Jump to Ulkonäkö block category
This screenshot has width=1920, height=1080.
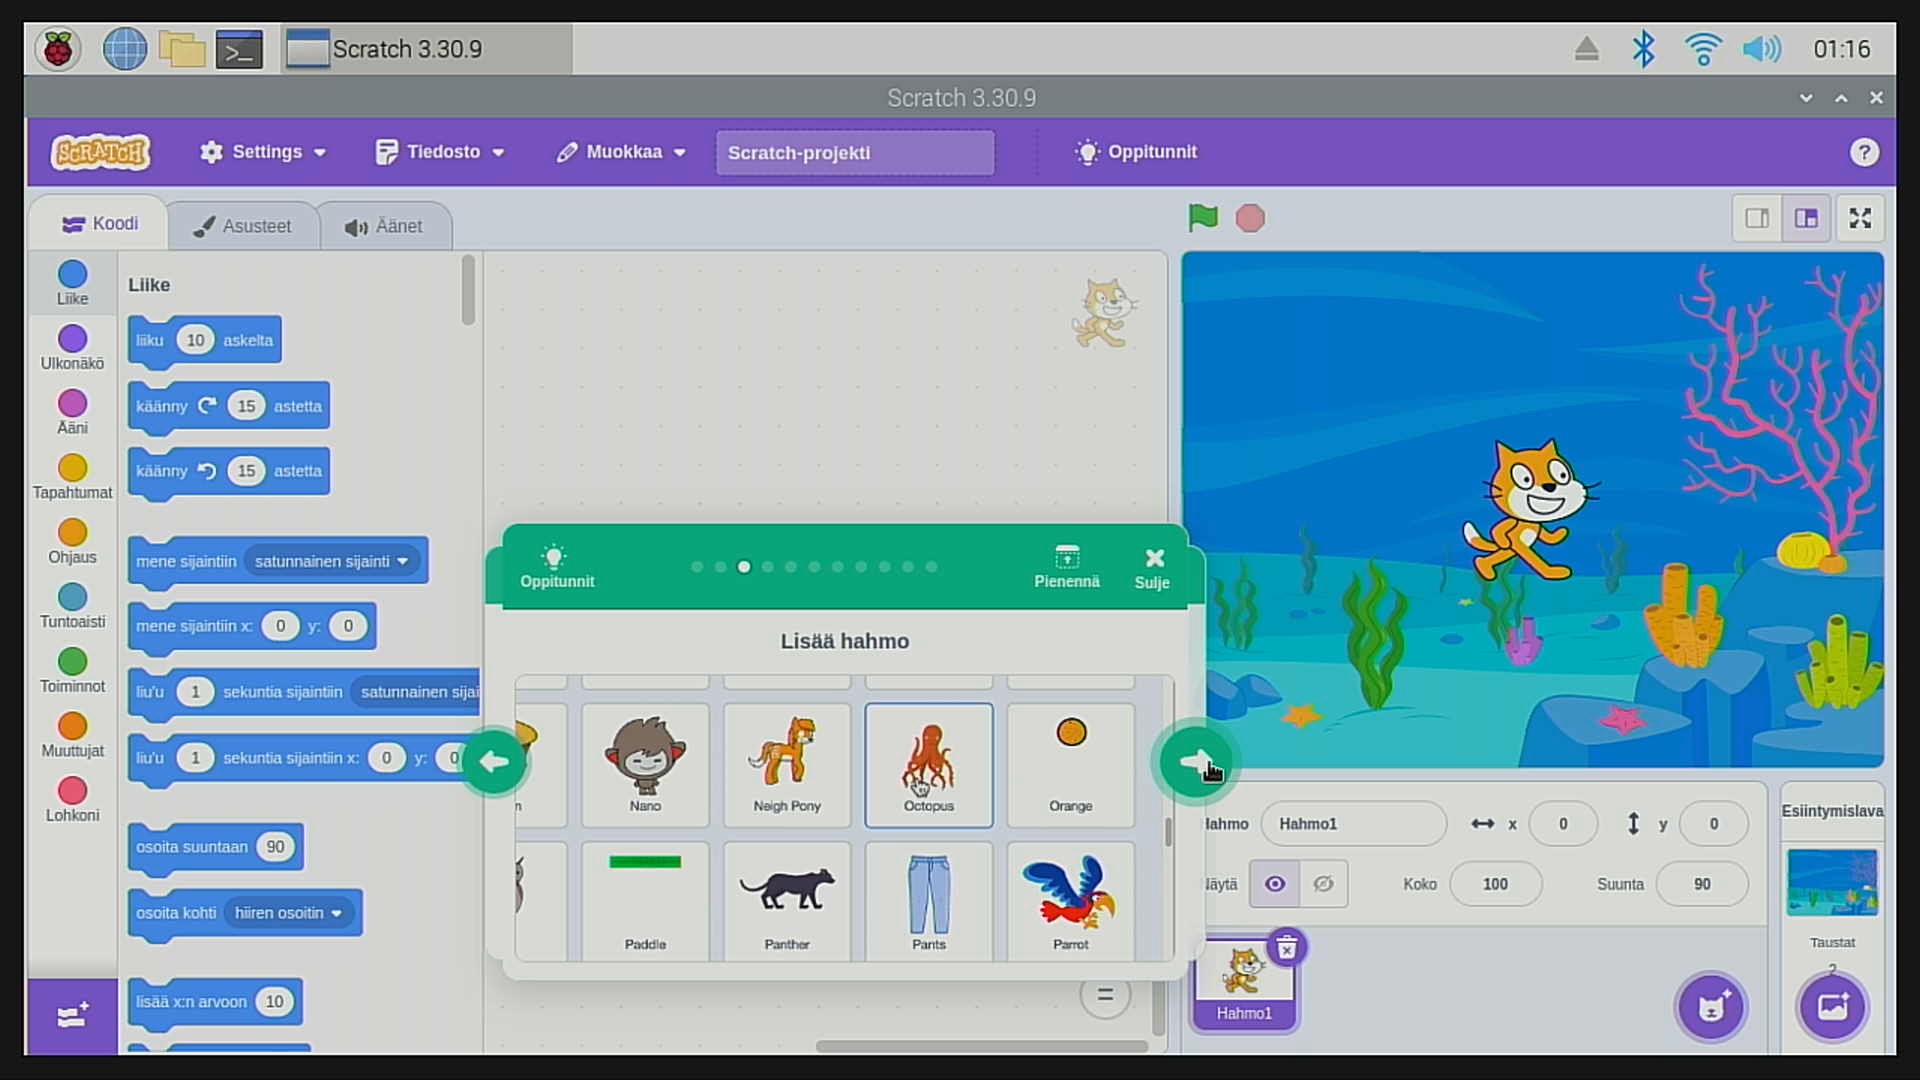pos(72,348)
